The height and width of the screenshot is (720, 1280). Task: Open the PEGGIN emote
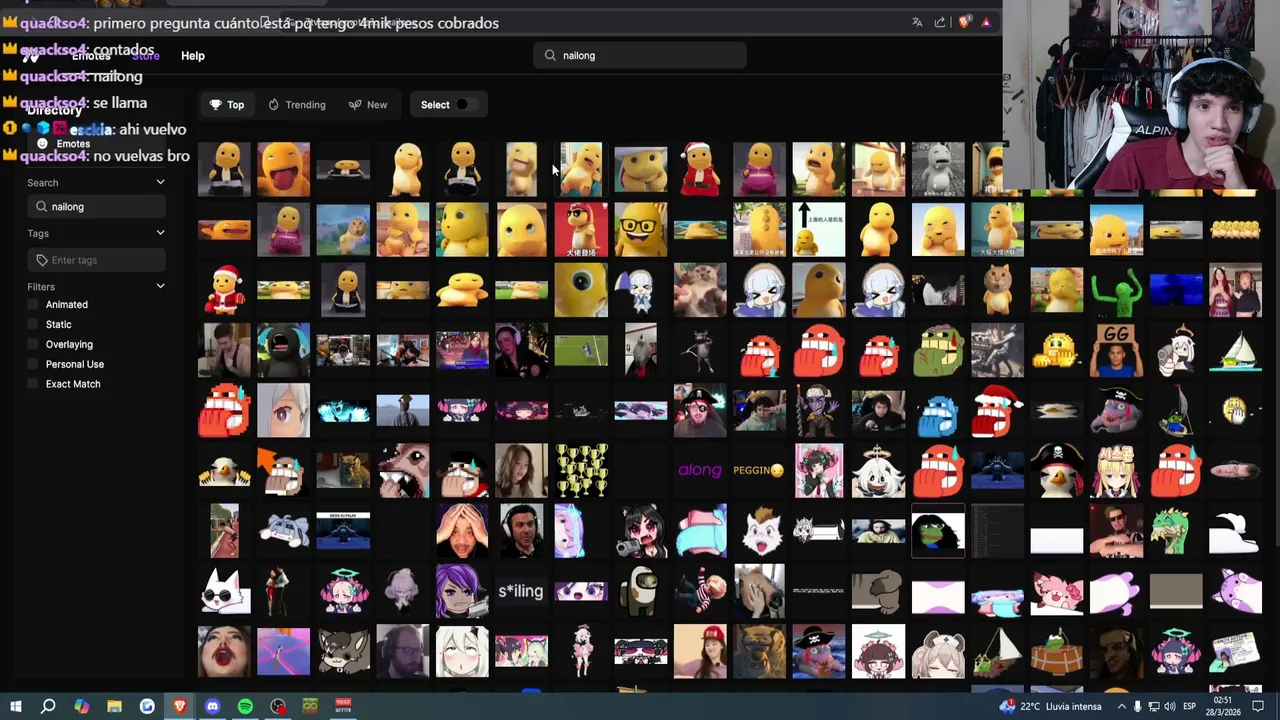click(x=759, y=470)
